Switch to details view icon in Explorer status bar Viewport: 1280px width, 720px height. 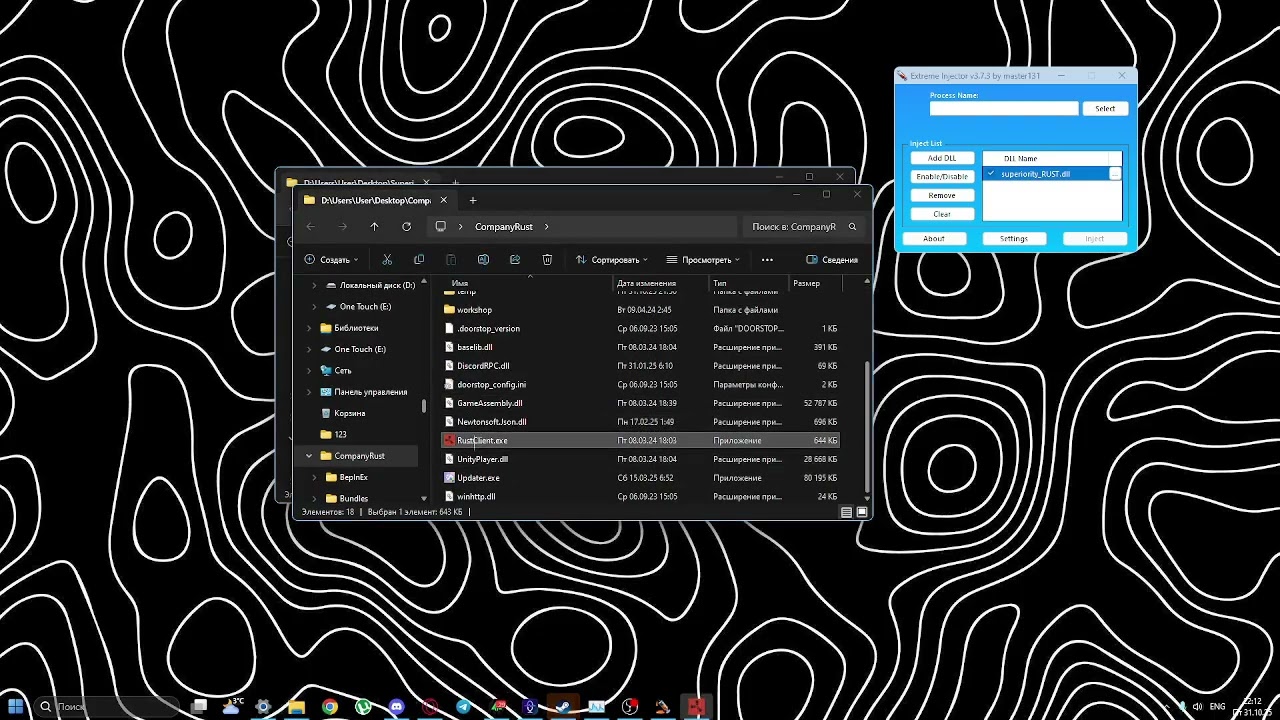[x=847, y=512]
